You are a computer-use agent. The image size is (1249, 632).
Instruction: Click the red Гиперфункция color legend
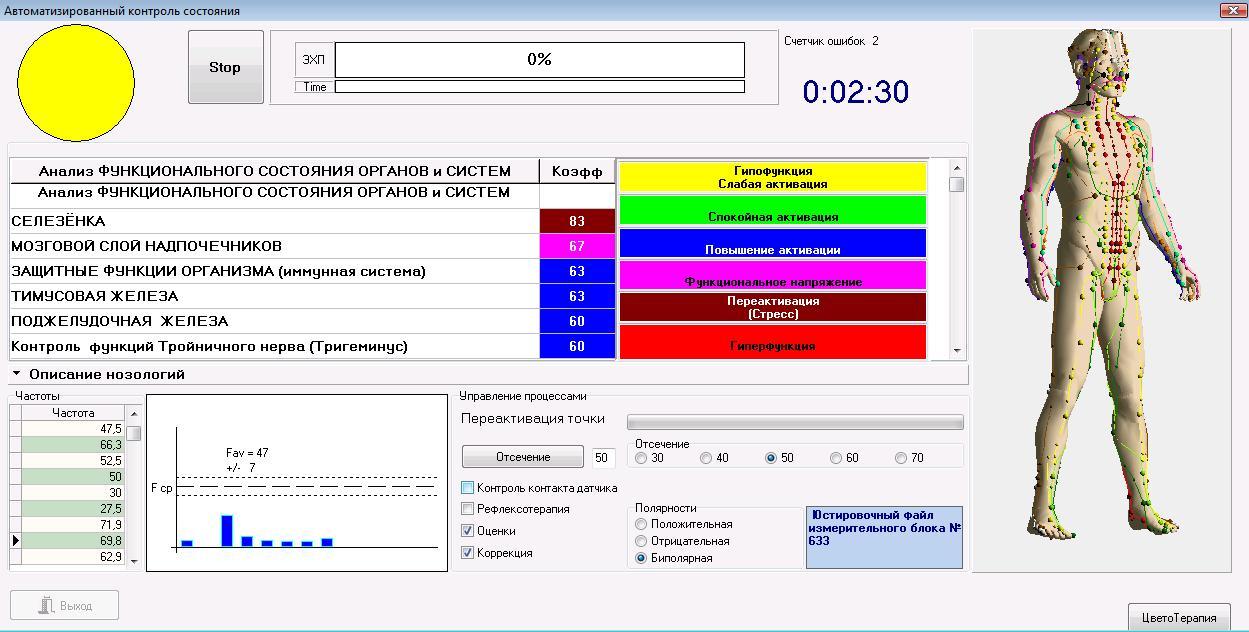pos(773,343)
